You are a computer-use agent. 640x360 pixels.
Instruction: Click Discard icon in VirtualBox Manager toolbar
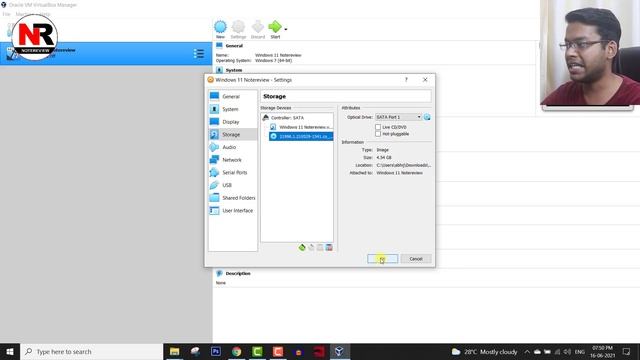coord(258,29)
